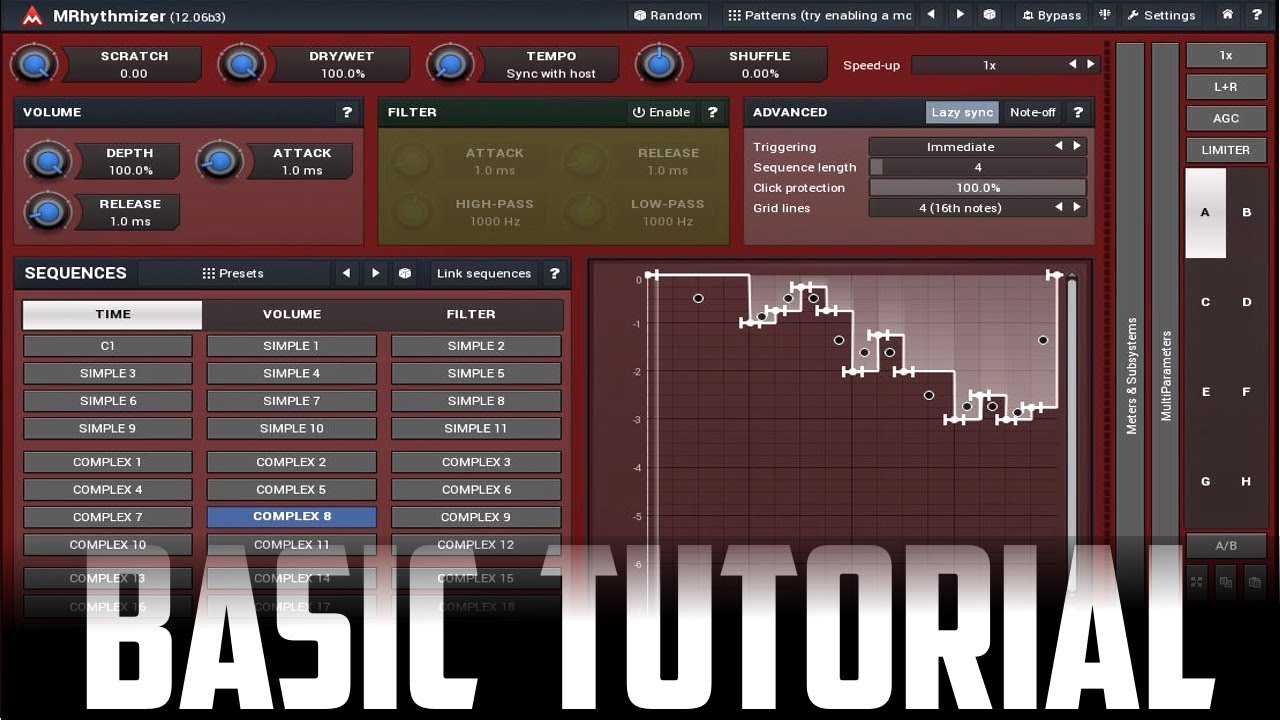Select next Triggering mode with right arrow
The width and height of the screenshot is (1280, 720).
coord(1077,147)
